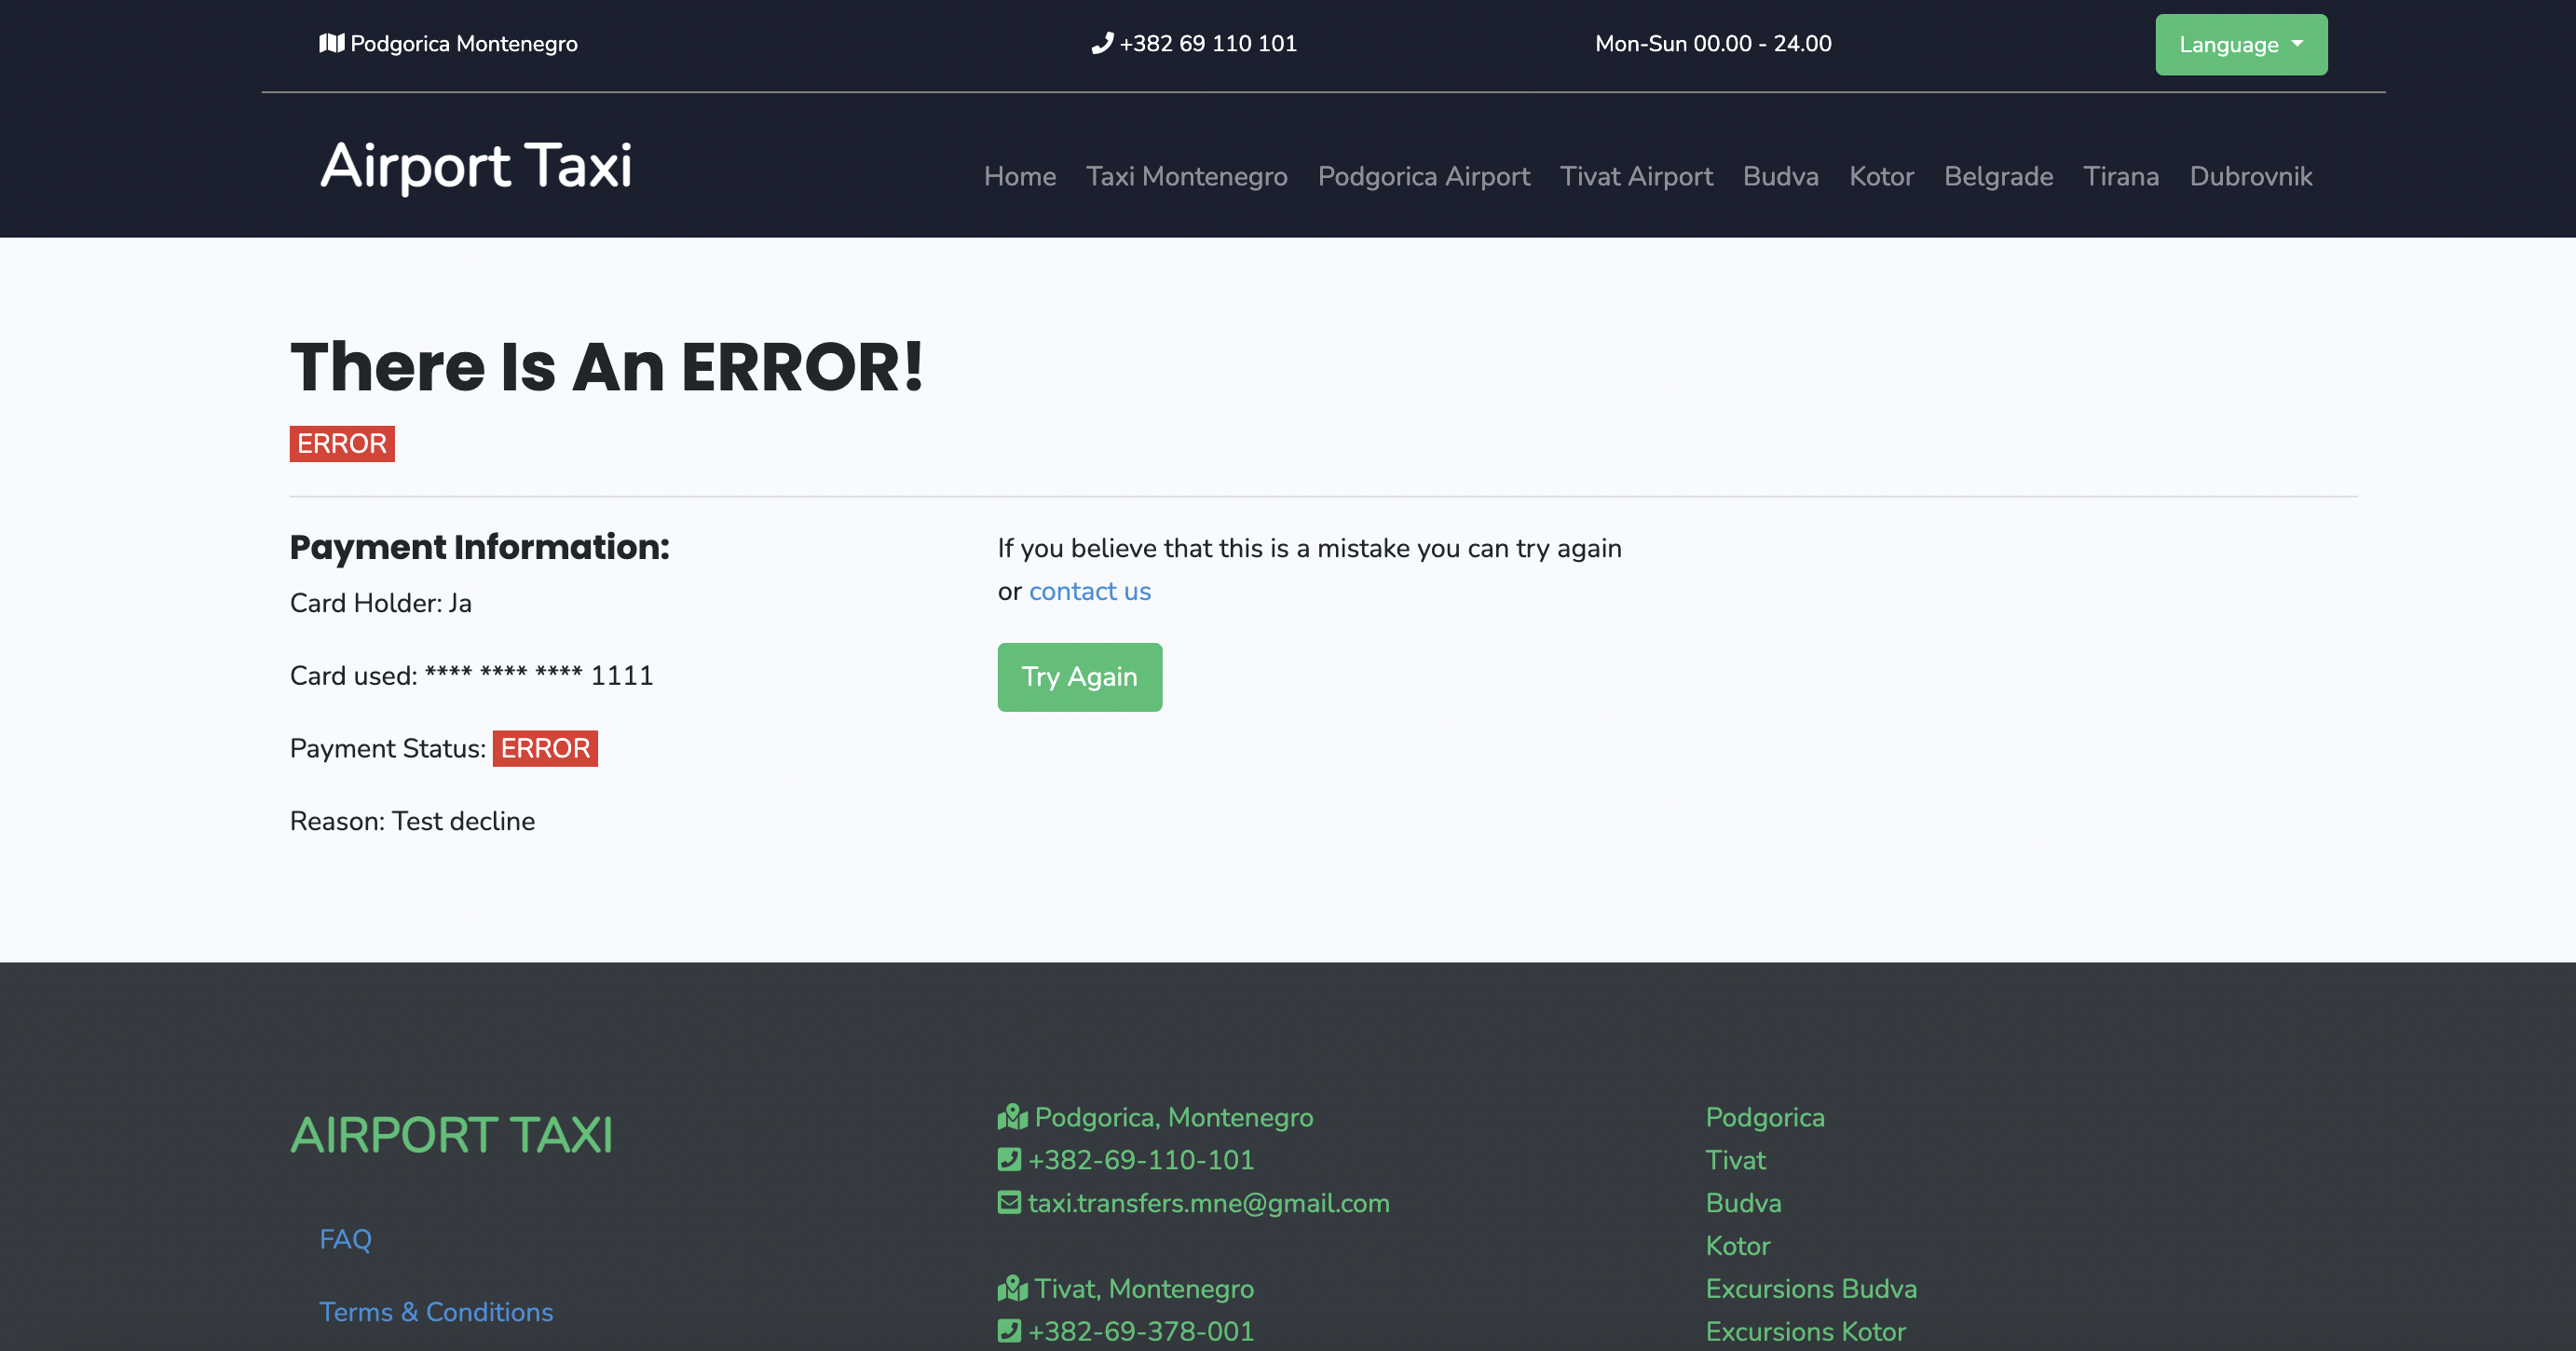Click the Podgorica Airport navigation tab
The height and width of the screenshot is (1351, 2576).
pyautogui.click(x=1423, y=175)
